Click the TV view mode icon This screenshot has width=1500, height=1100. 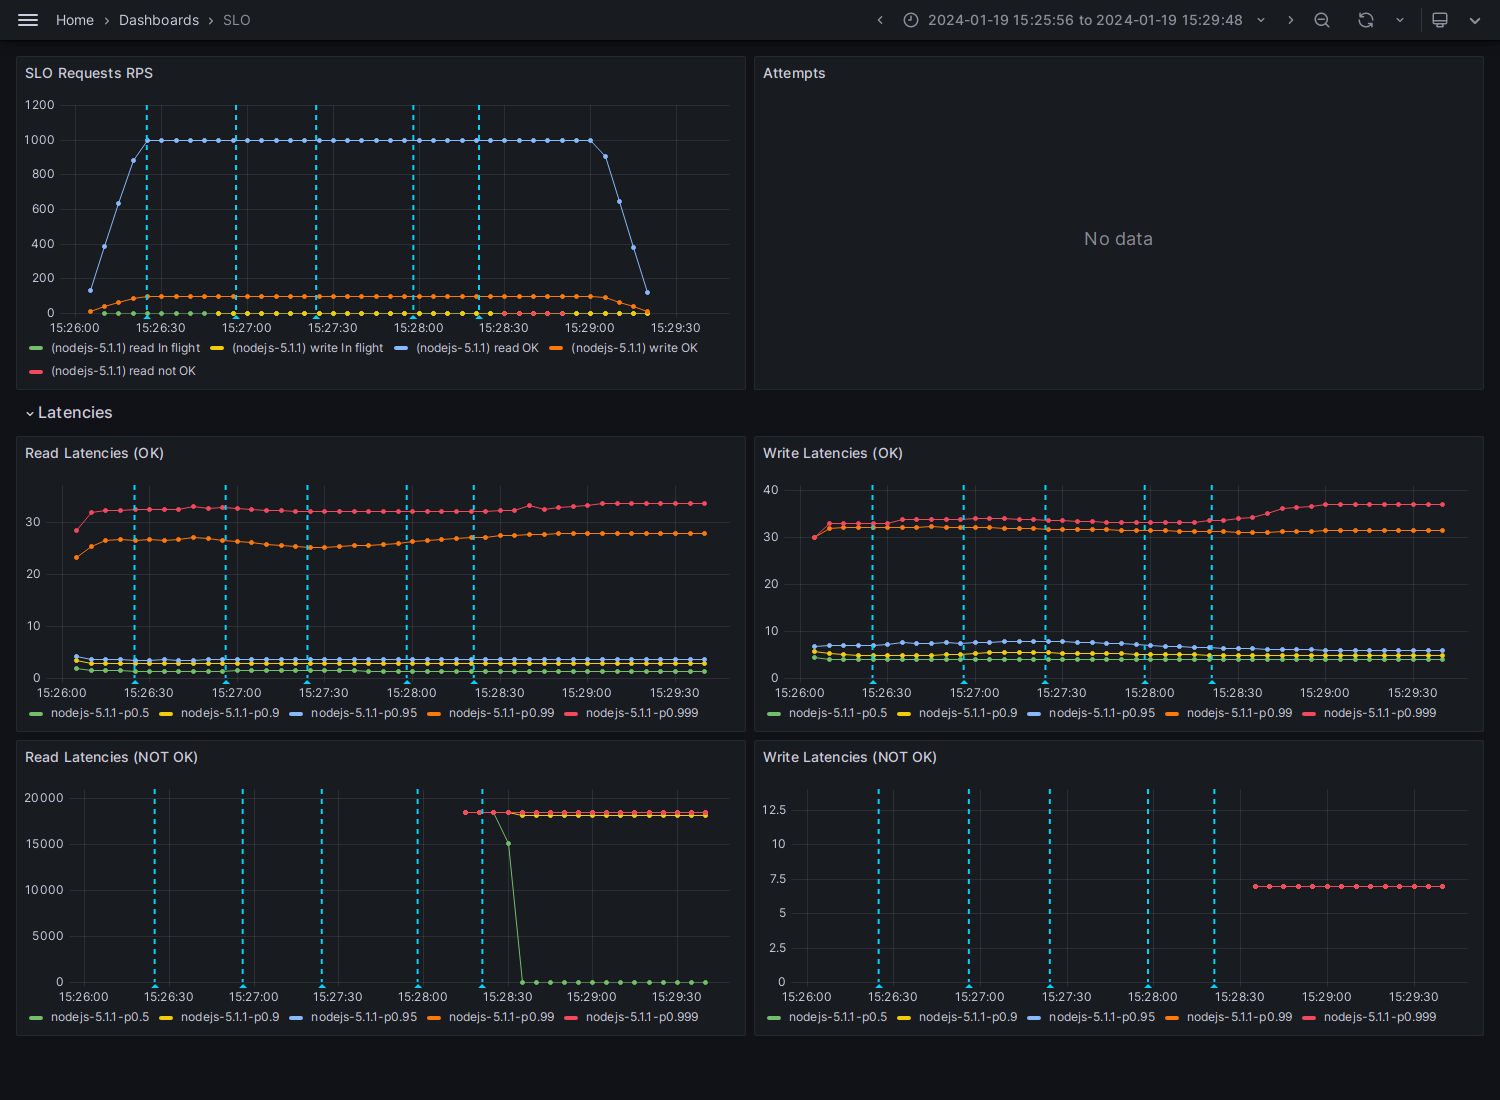(x=1440, y=20)
